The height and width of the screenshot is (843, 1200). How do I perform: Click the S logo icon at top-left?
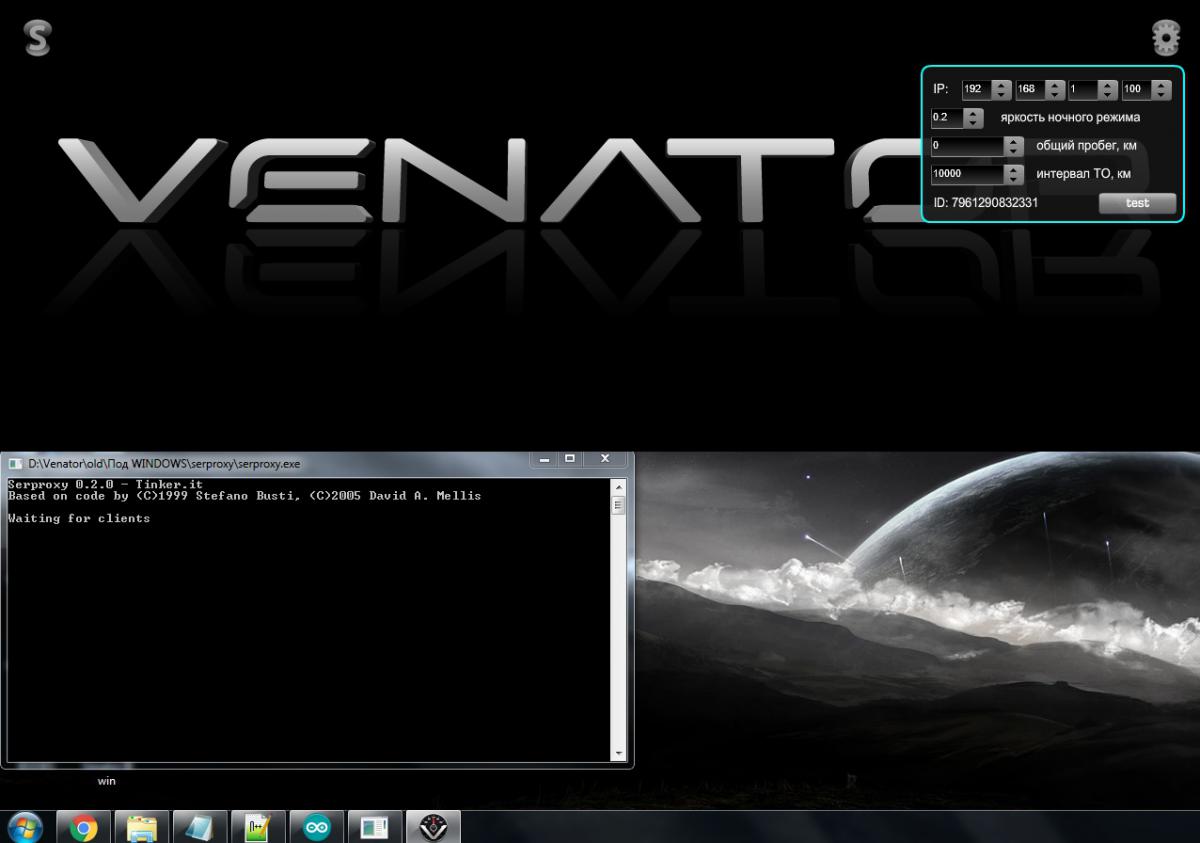pos(37,38)
